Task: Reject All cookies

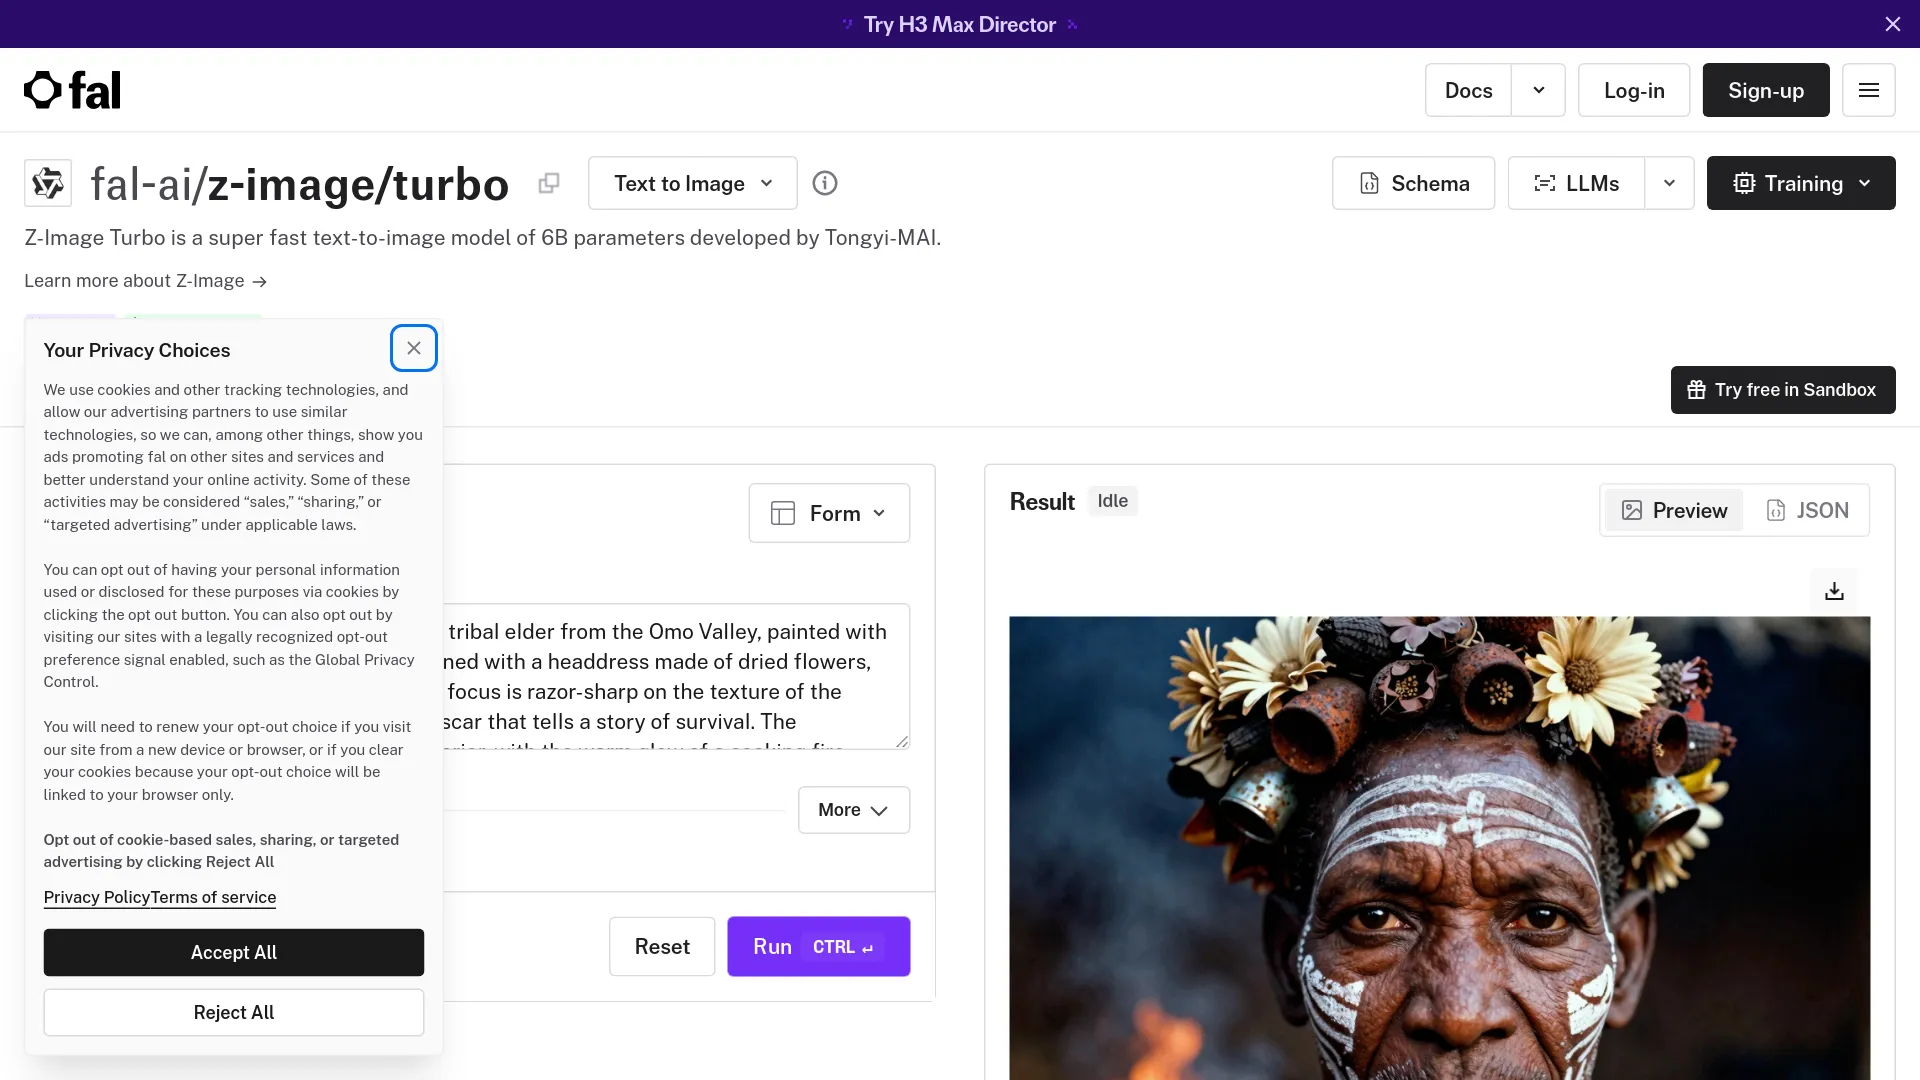Action: coord(234,1012)
